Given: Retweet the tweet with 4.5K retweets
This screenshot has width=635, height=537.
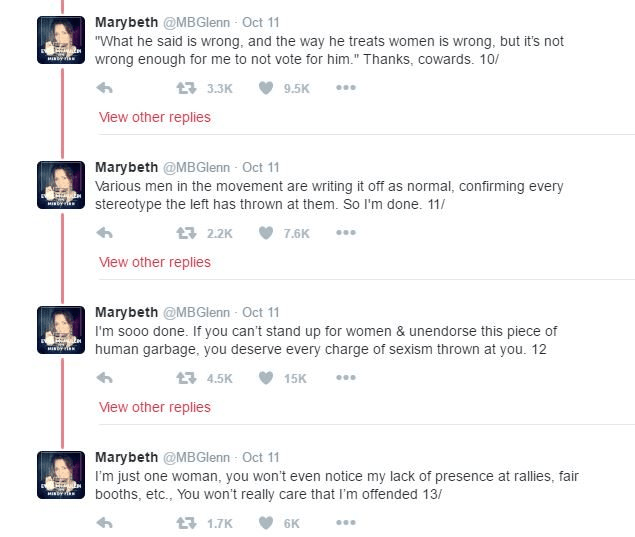Looking at the screenshot, I should 184,378.
